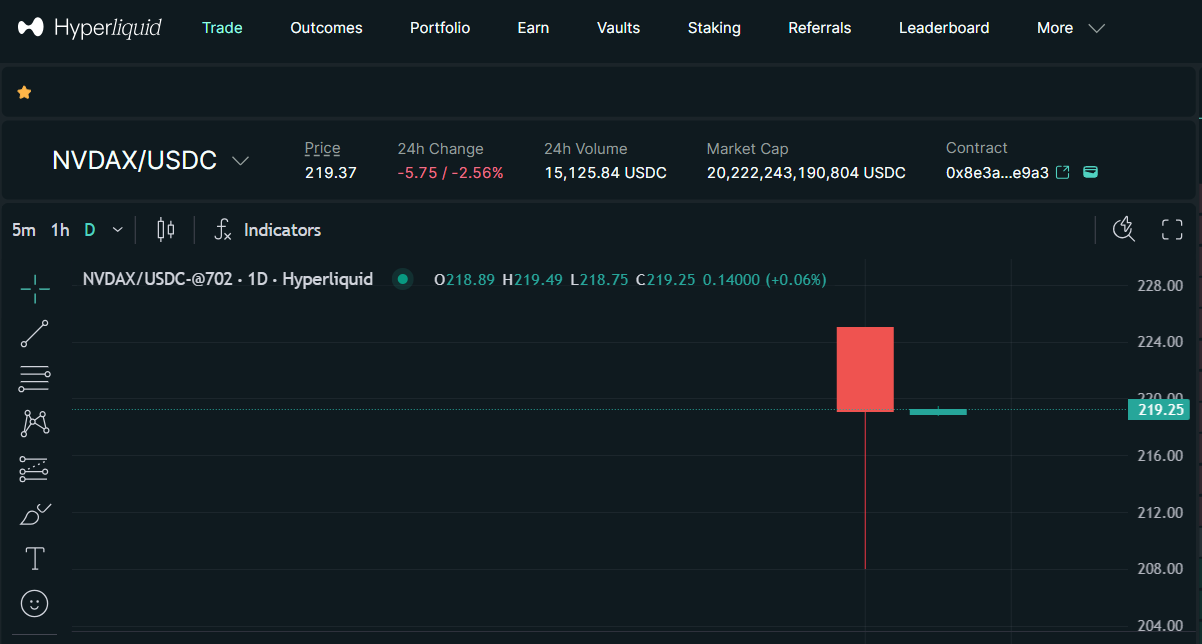
Task: Select the horizontal lines Fibonacci tool
Action: click(35, 378)
